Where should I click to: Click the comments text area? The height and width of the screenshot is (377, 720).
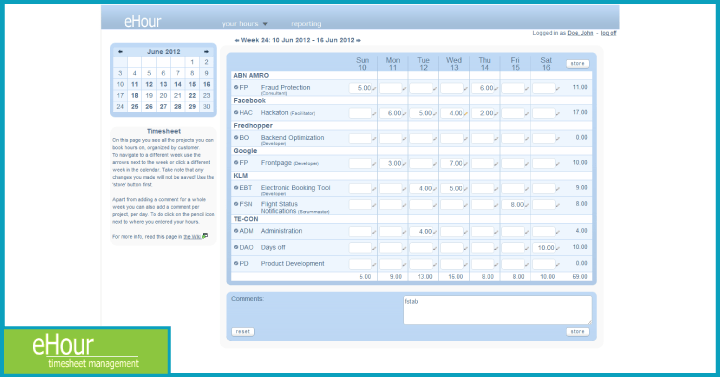coord(498,310)
